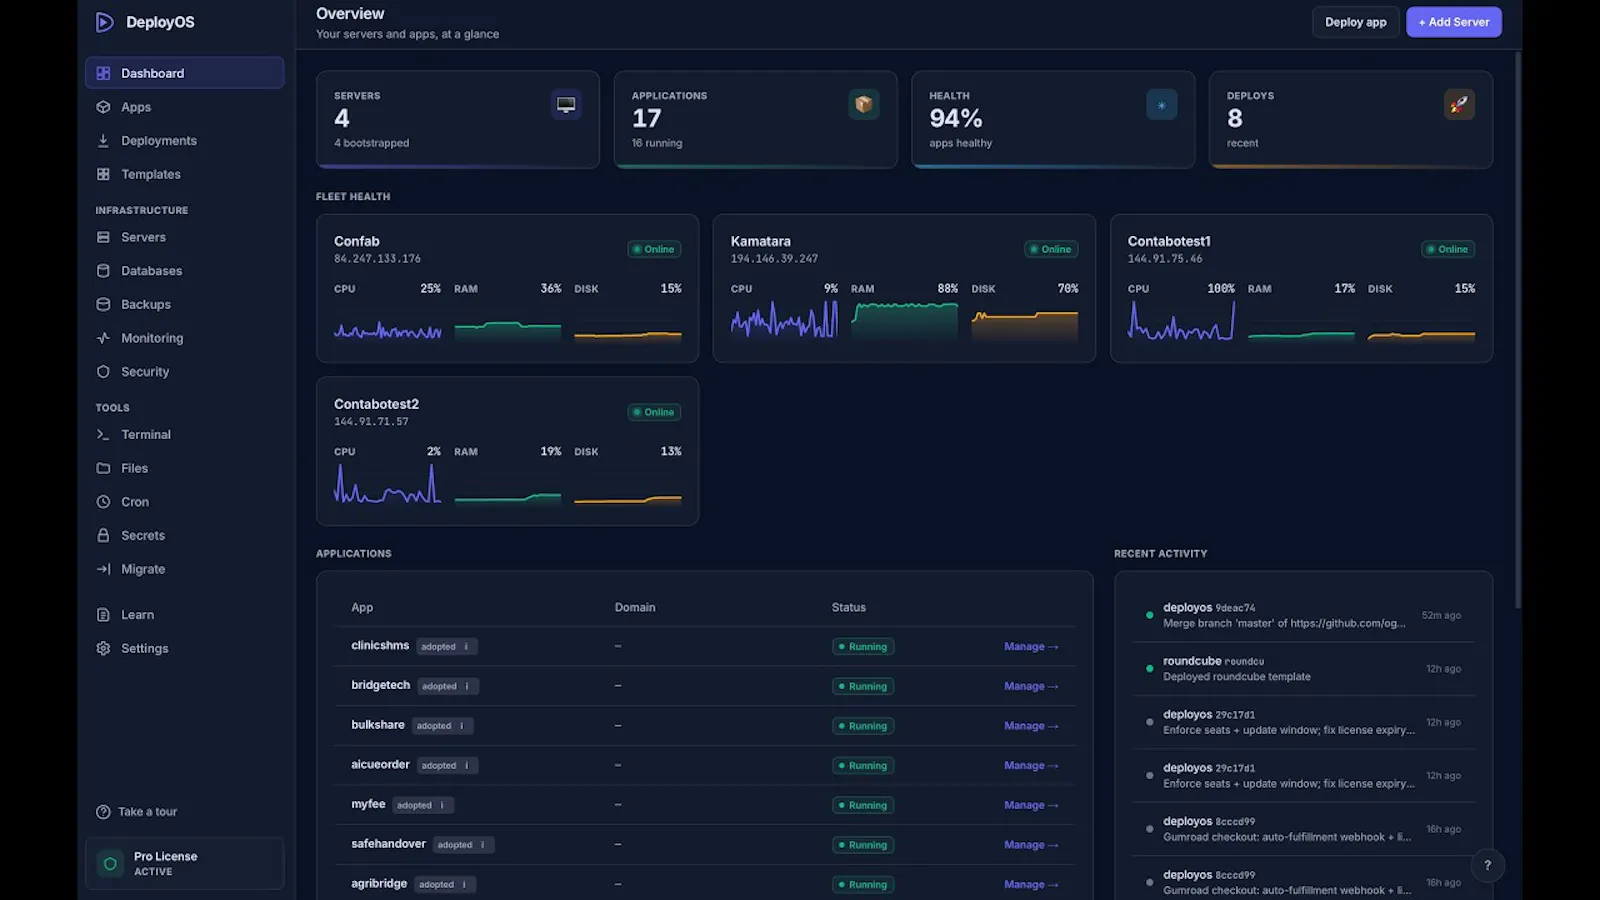Open the Contabotest2 server card title
1600x900 pixels.
point(376,404)
